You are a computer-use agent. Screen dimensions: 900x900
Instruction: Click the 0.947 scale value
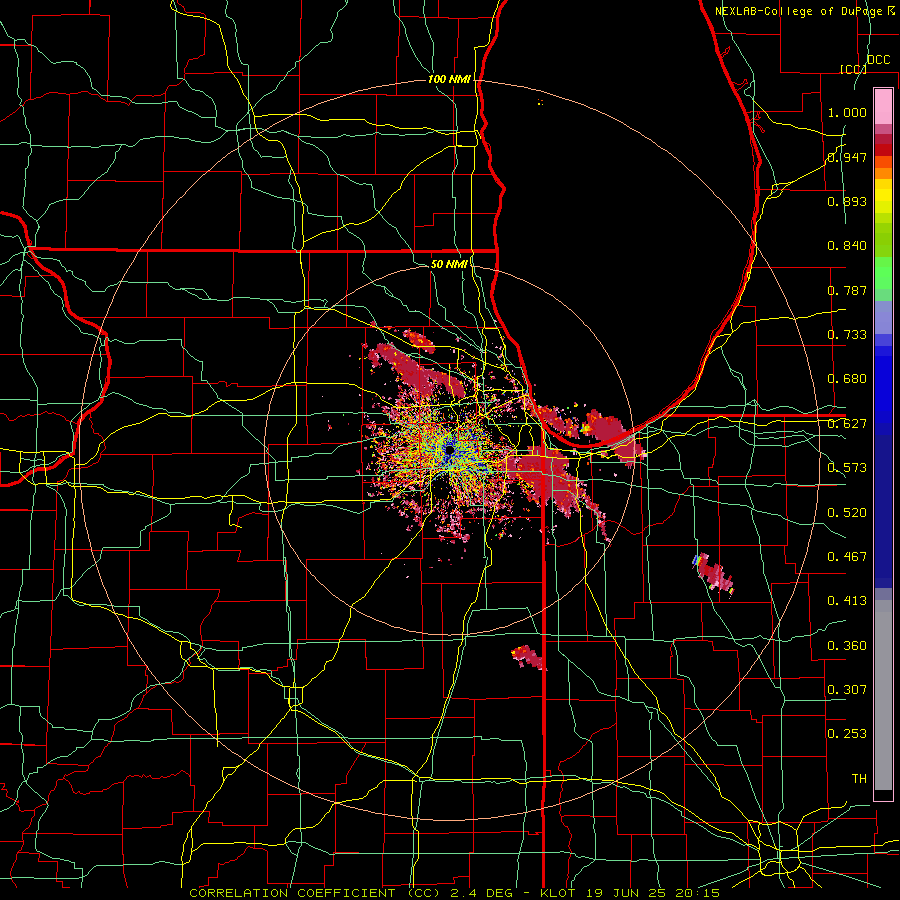[847, 157]
